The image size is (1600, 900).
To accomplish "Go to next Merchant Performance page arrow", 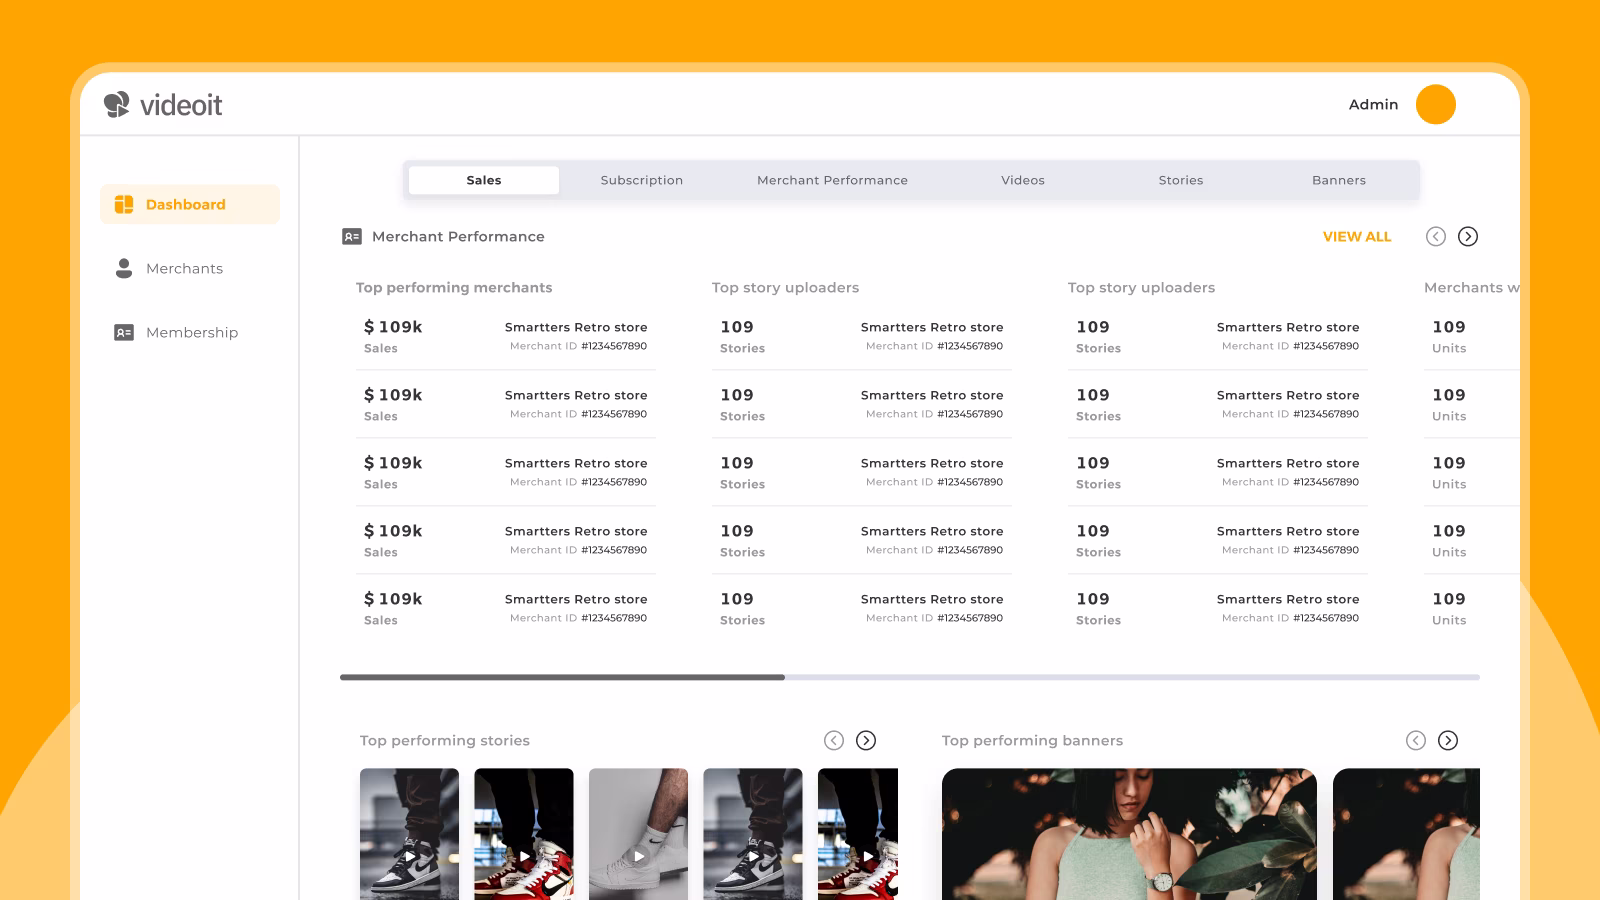I will coord(1468,236).
